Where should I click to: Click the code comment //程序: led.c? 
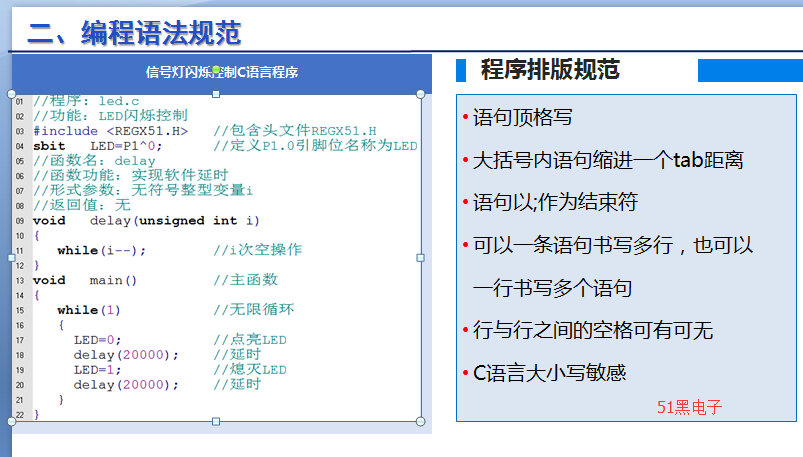pyautogui.click(x=86, y=101)
